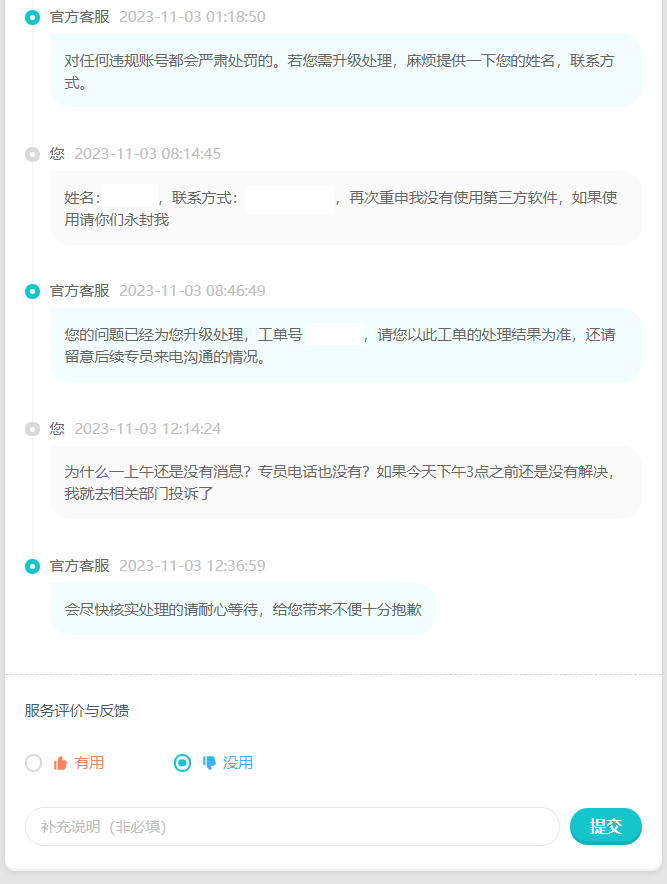Click the message bubble mentioning 工单号
Image resolution: width=667 pixels, height=884 pixels.
coord(346,345)
